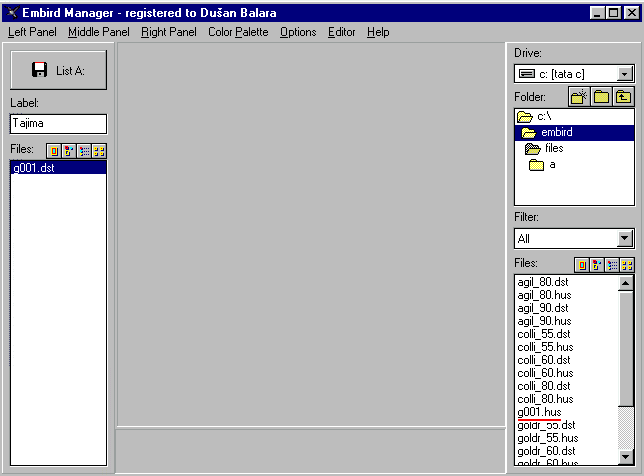Viewport: 644px width, 476px height.
Task: Click left panel single-design view icon
Action: tap(53, 151)
